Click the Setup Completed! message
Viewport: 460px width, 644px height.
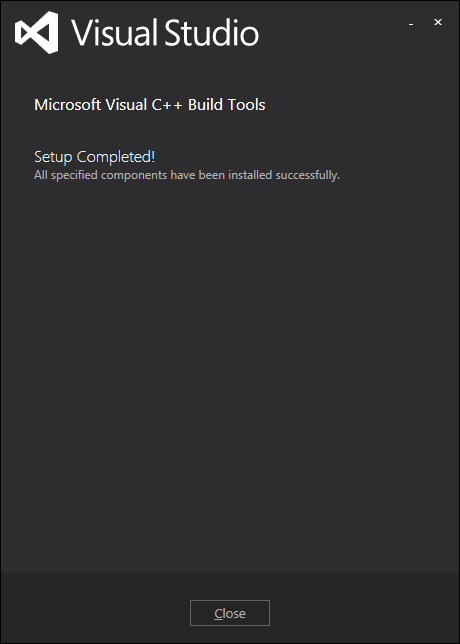tap(95, 157)
